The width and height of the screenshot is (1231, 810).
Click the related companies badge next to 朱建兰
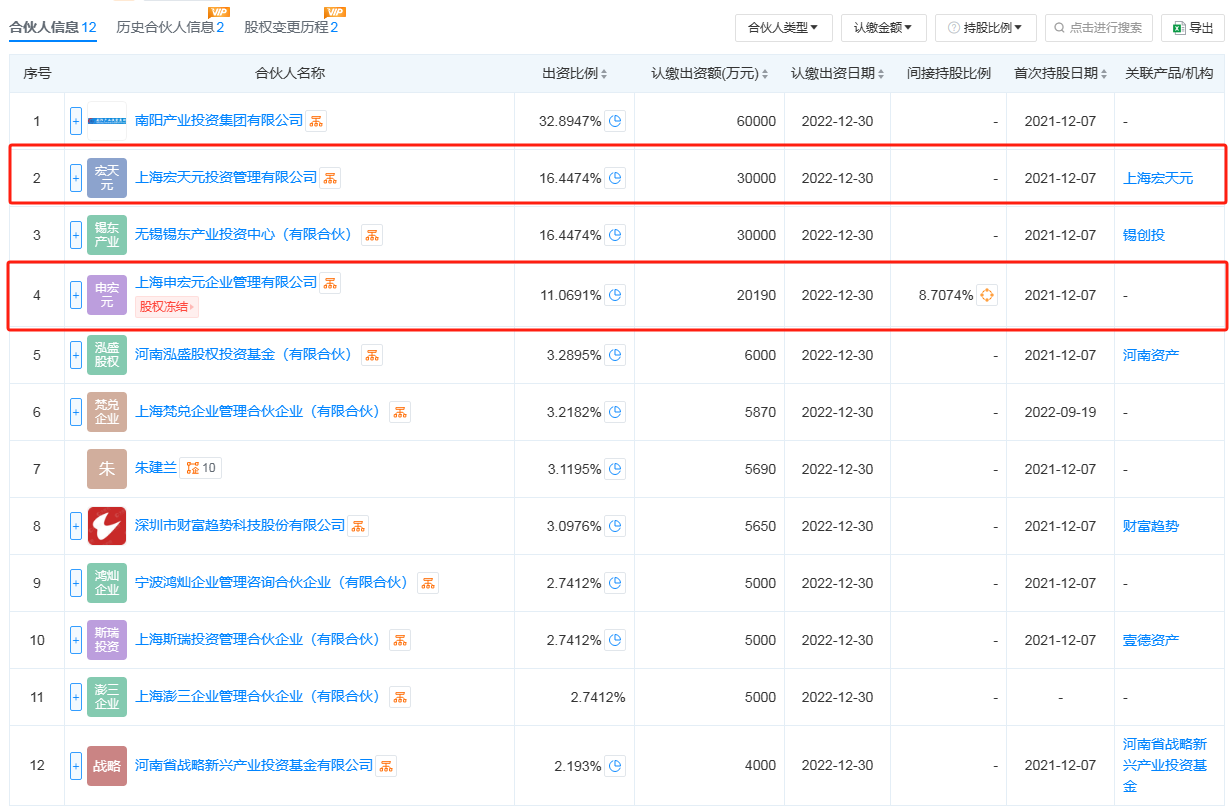coord(199,468)
